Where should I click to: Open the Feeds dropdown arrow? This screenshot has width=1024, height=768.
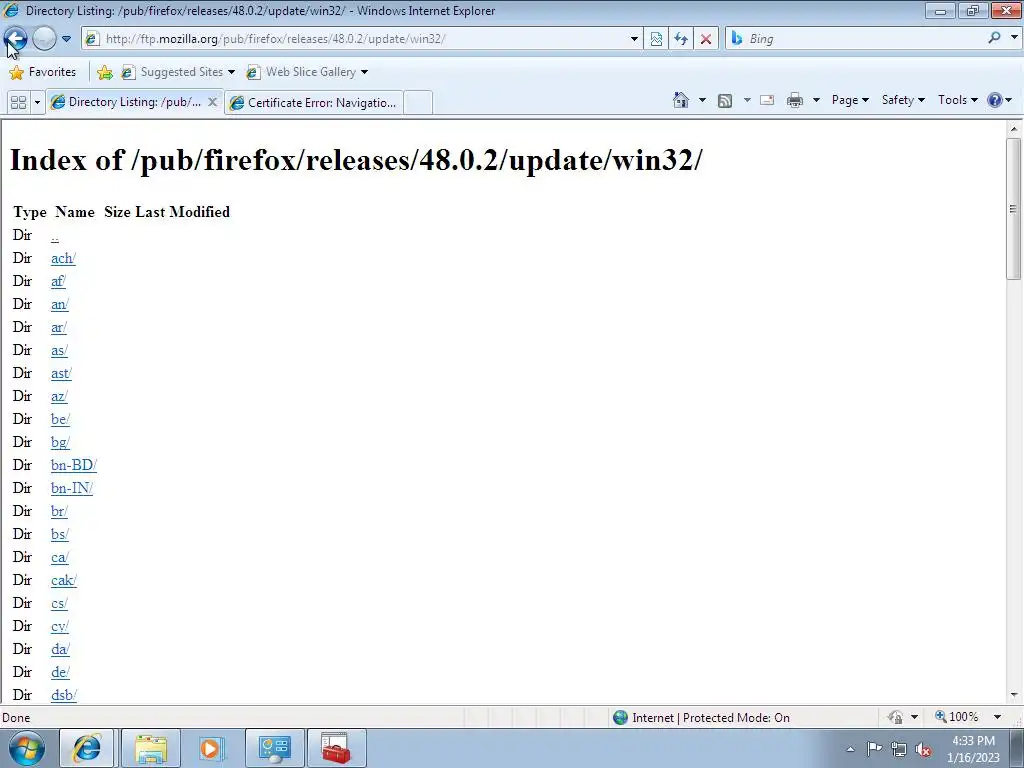(747, 100)
